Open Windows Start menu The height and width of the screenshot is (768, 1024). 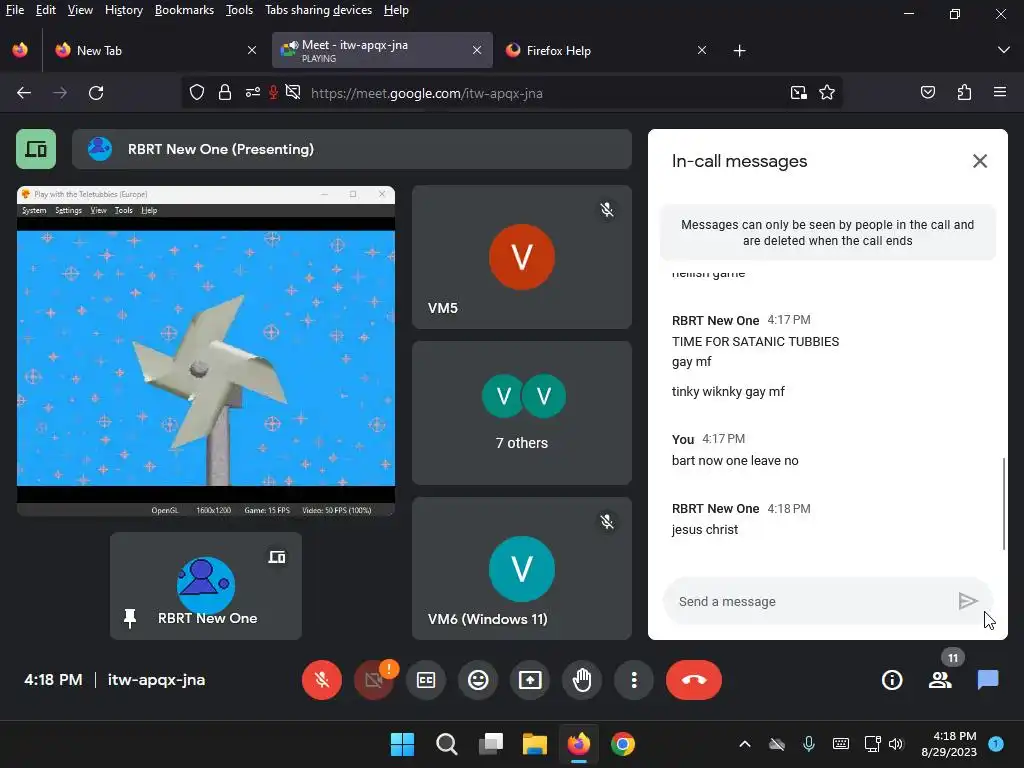(402, 744)
